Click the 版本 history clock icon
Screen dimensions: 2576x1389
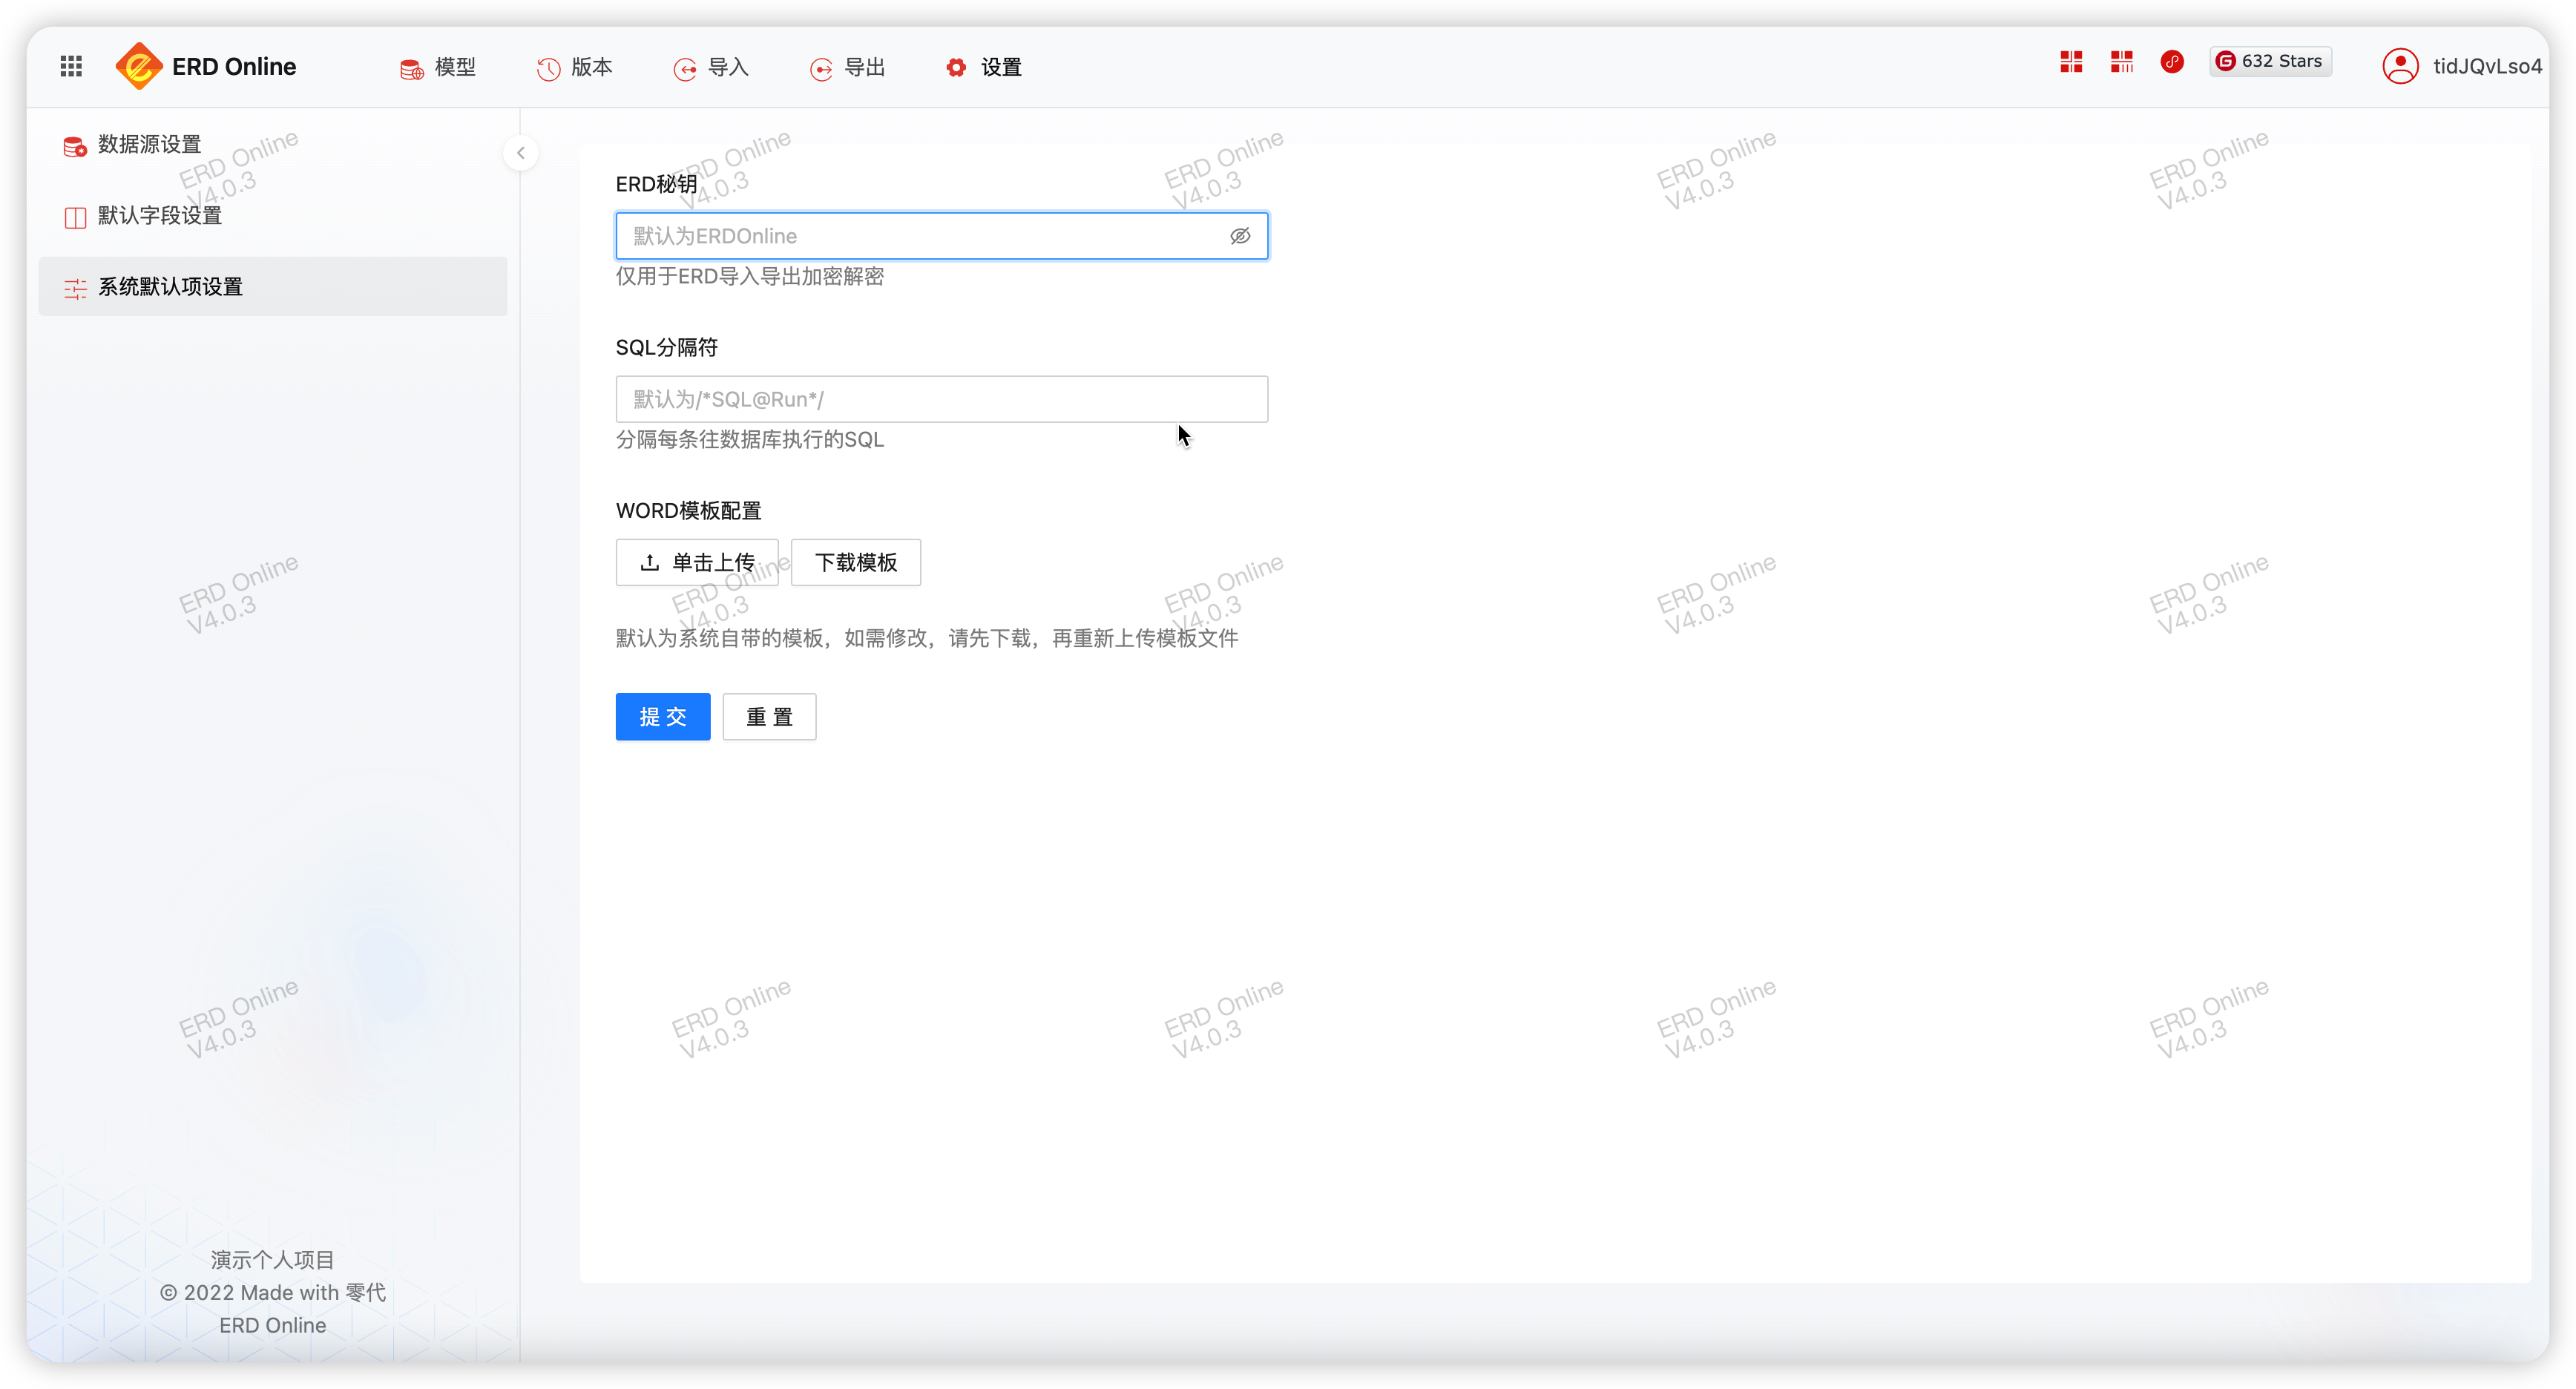[548, 69]
